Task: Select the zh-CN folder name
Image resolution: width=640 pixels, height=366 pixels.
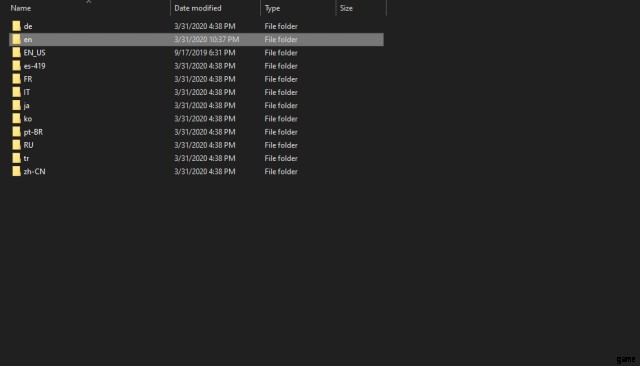Action: coord(34,171)
